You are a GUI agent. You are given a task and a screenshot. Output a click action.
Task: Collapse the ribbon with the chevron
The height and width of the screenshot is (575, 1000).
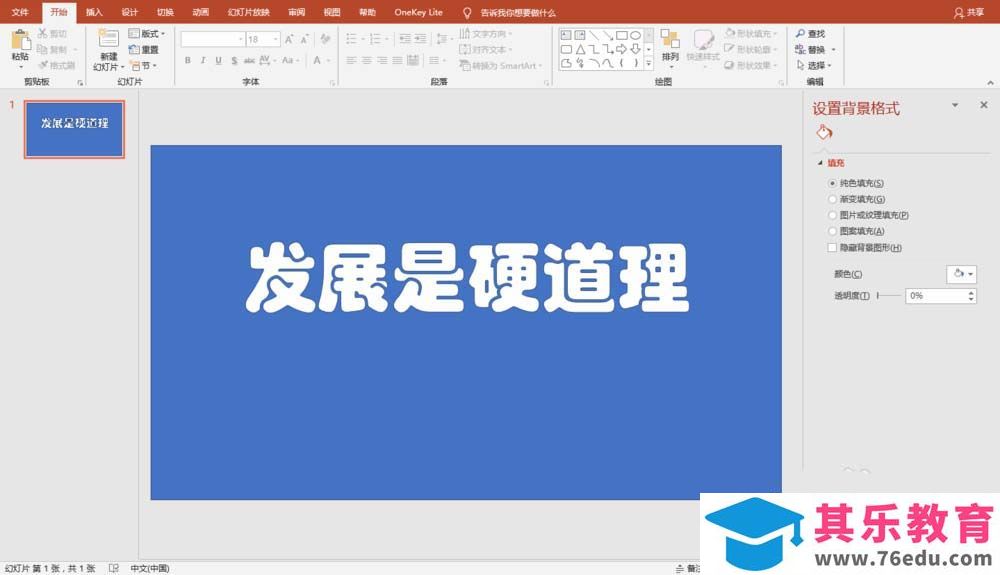[x=990, y=82]
